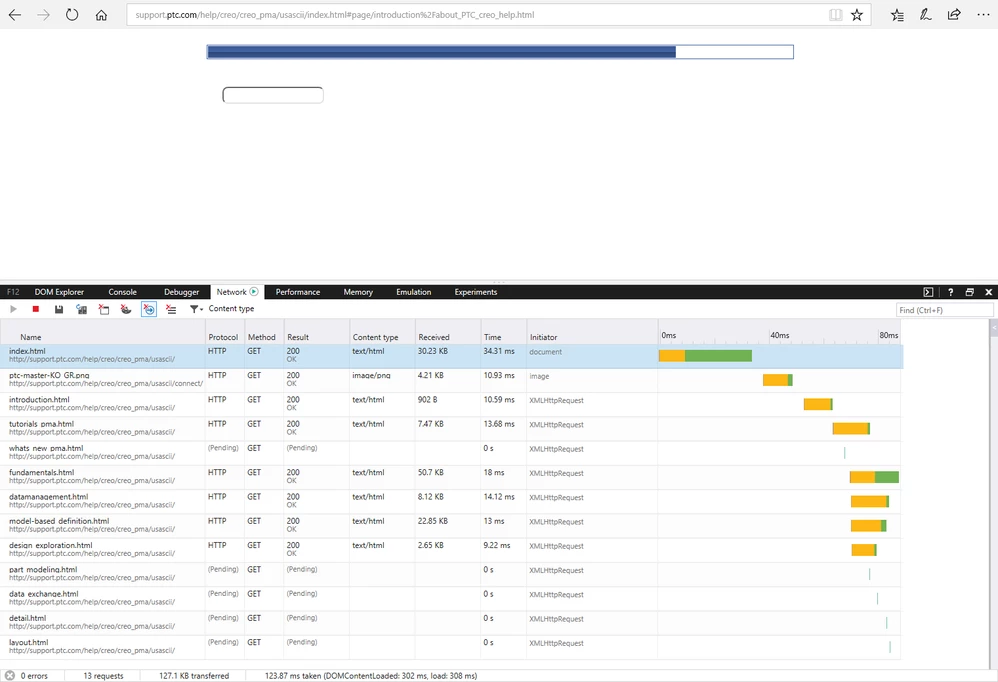Select layout.html pending request

coord(451,646)
